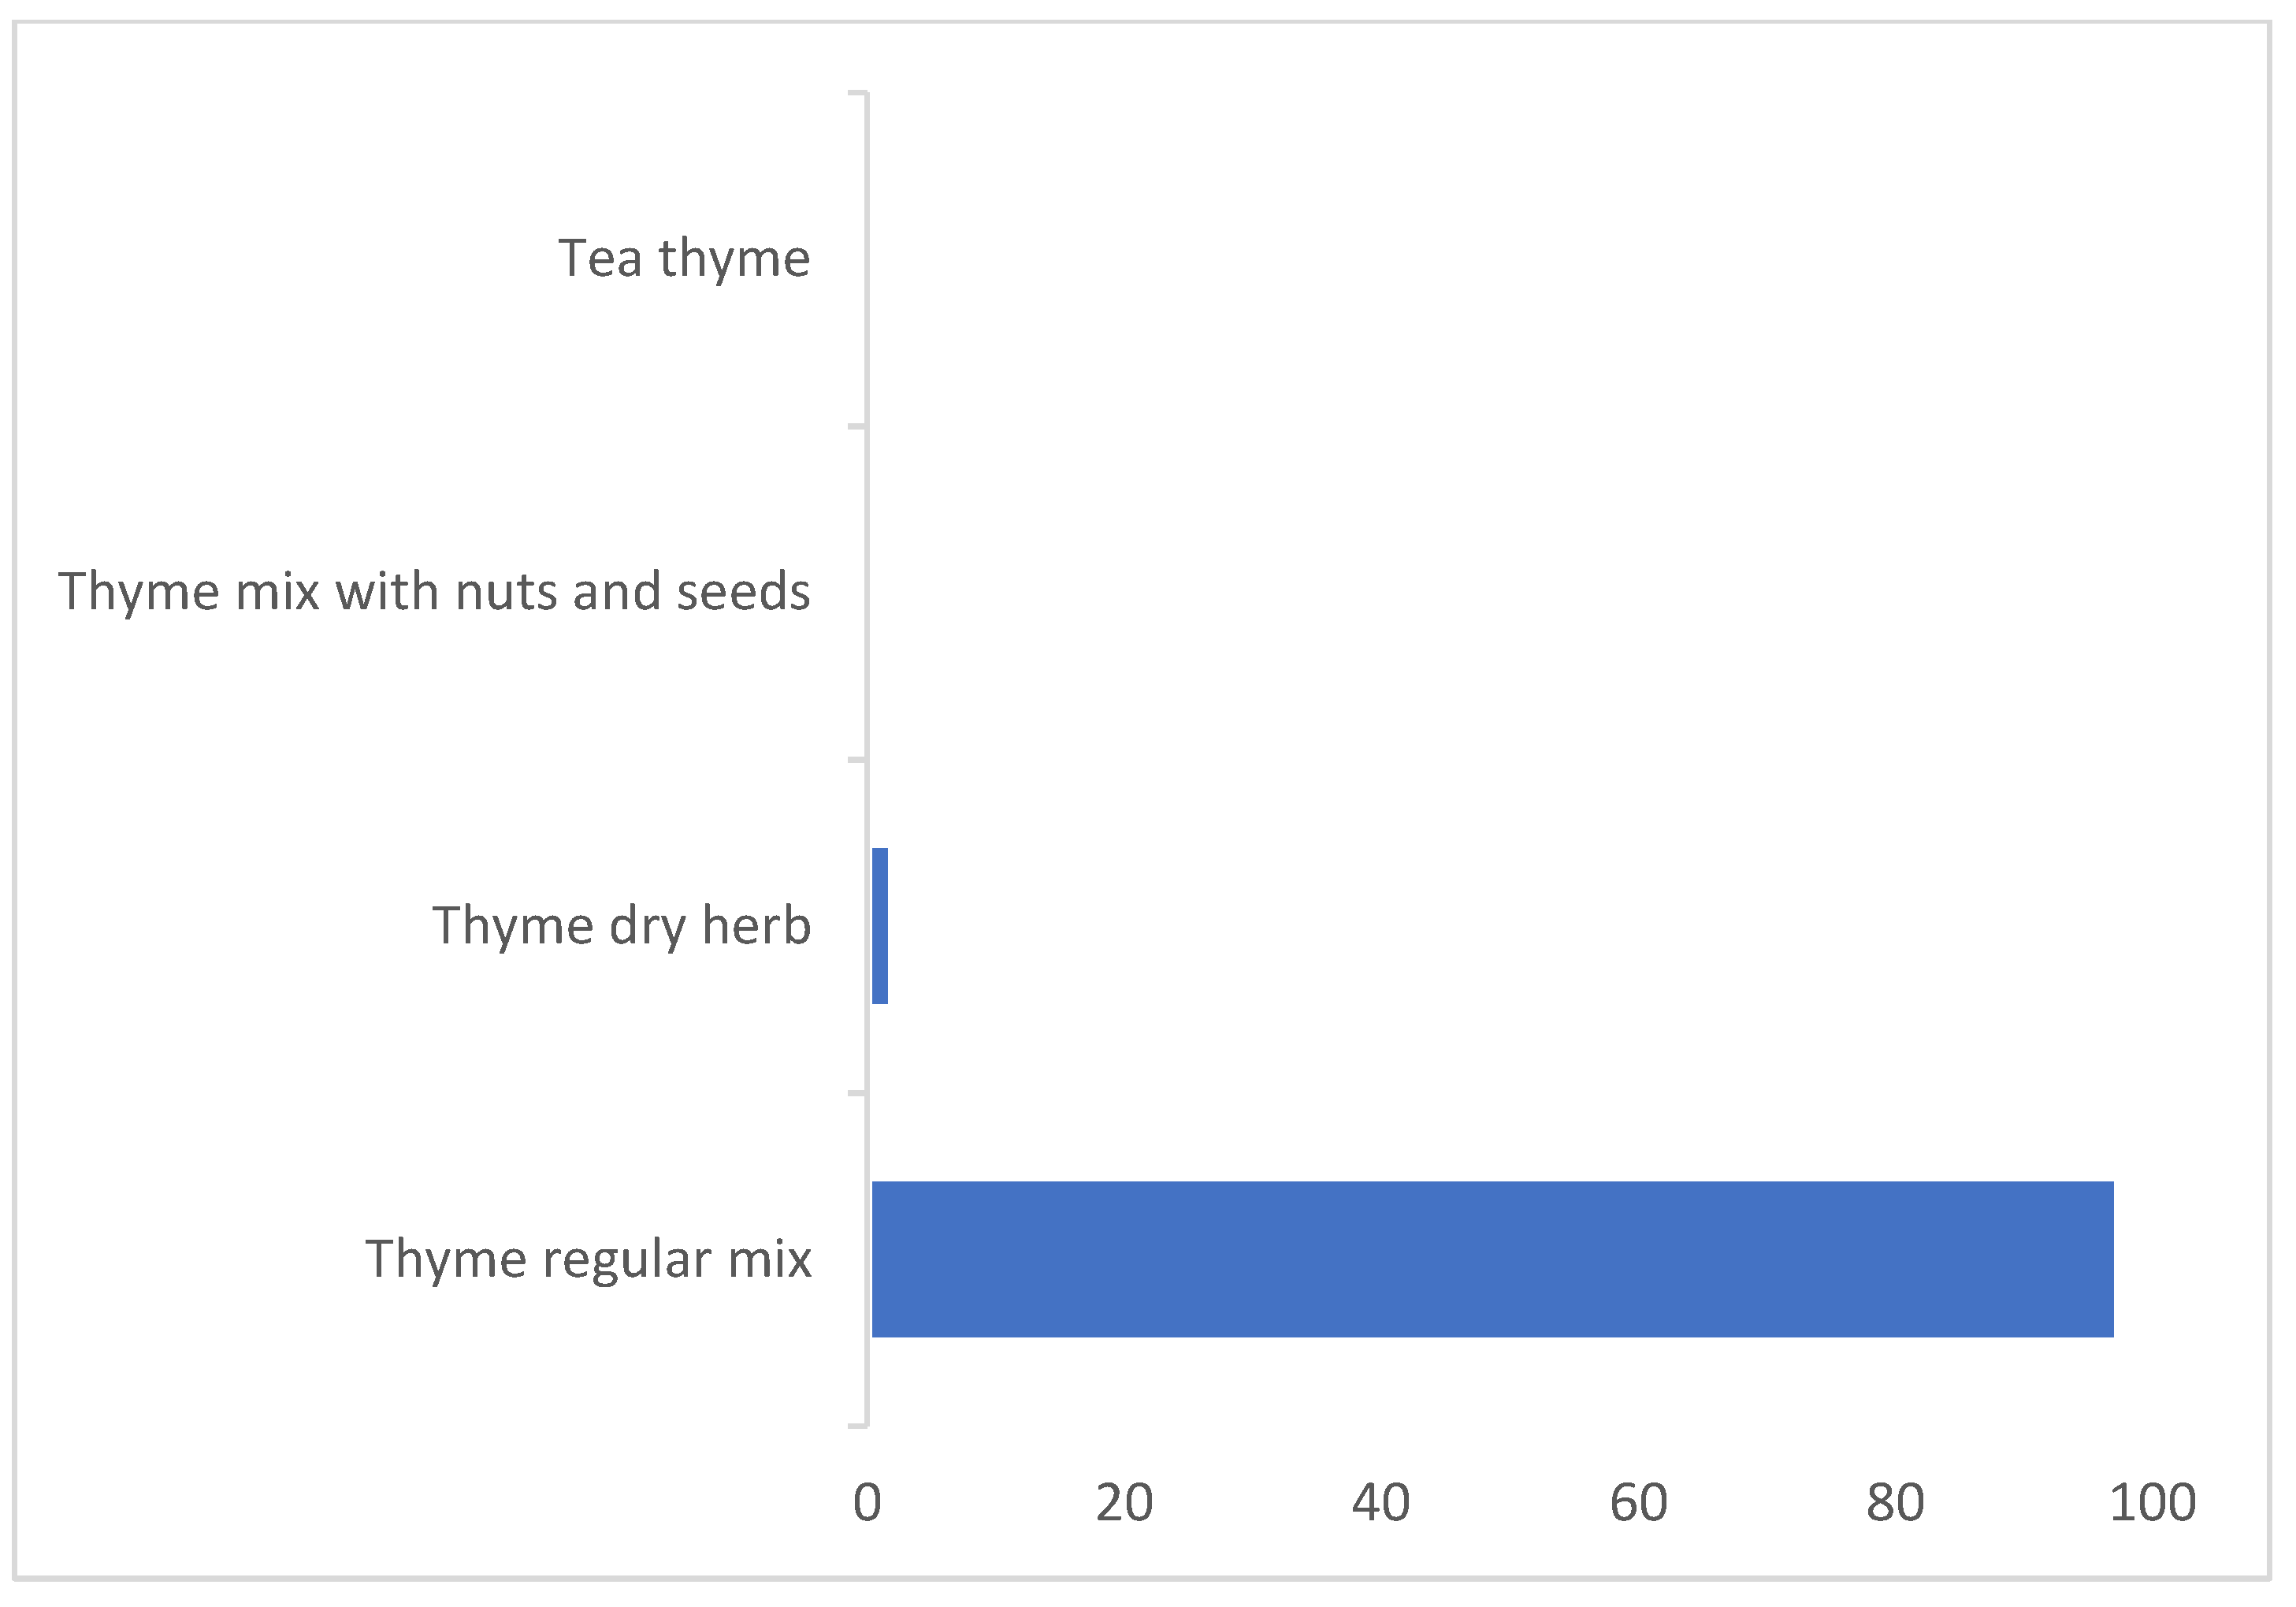
Task: Click the Thyme dry herb axis label
Action: coord(621,925)
